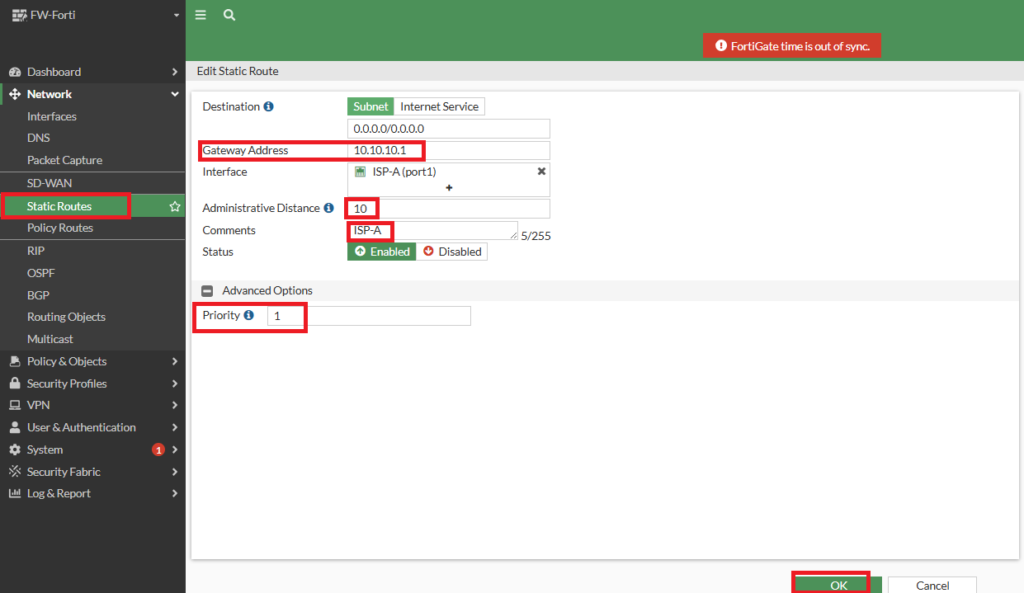
Task: Click the Destination info icon
Action: [269, 107]
